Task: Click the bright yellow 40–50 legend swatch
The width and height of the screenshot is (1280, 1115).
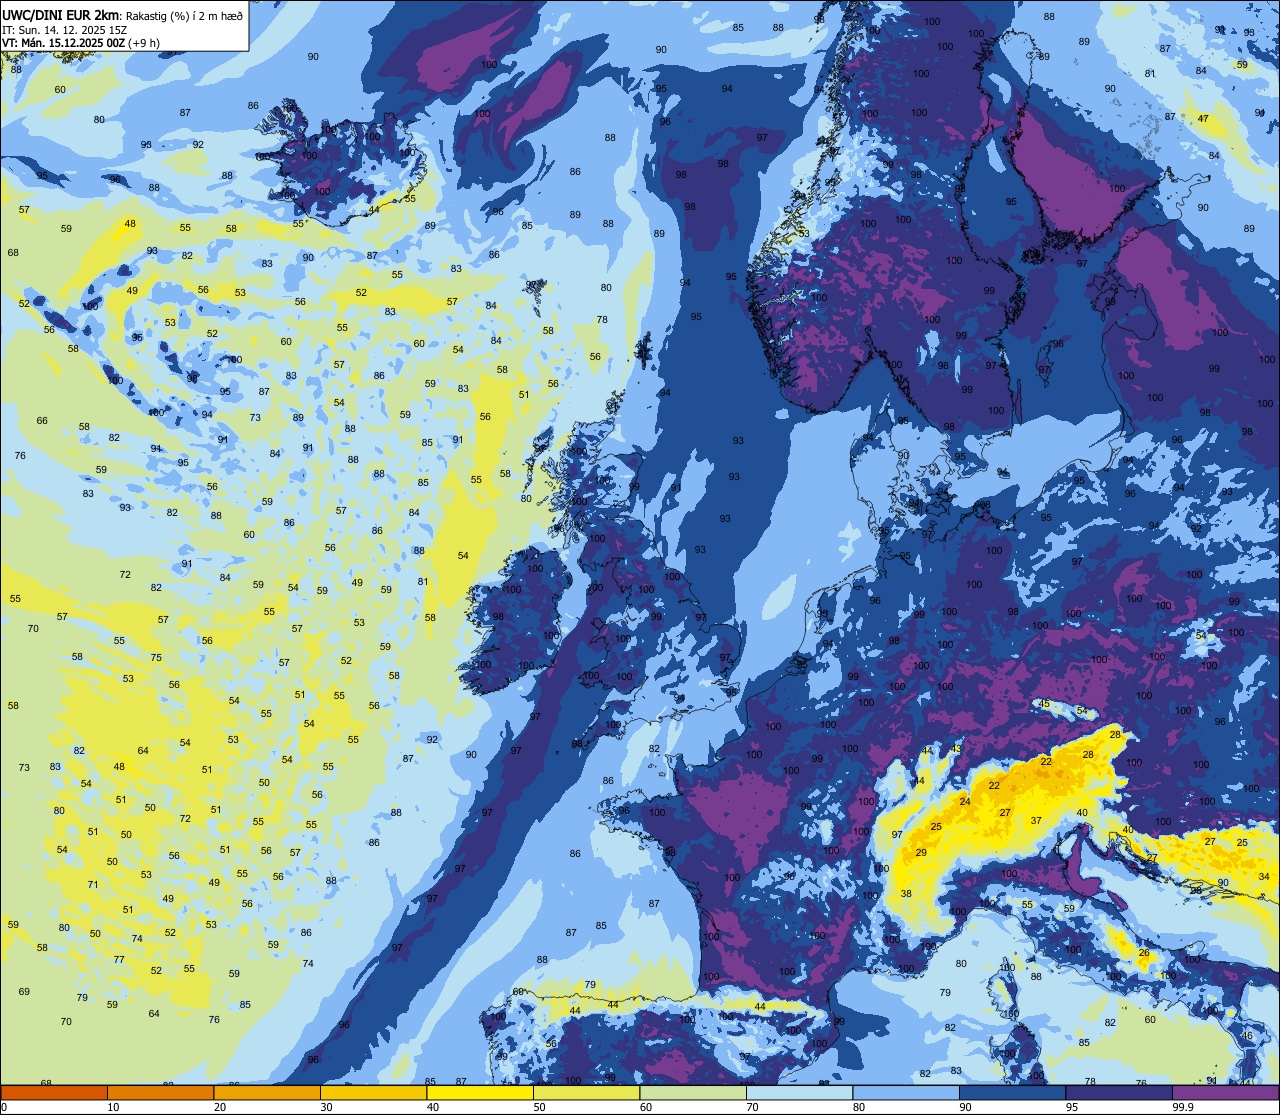Action: (480, 1093)
